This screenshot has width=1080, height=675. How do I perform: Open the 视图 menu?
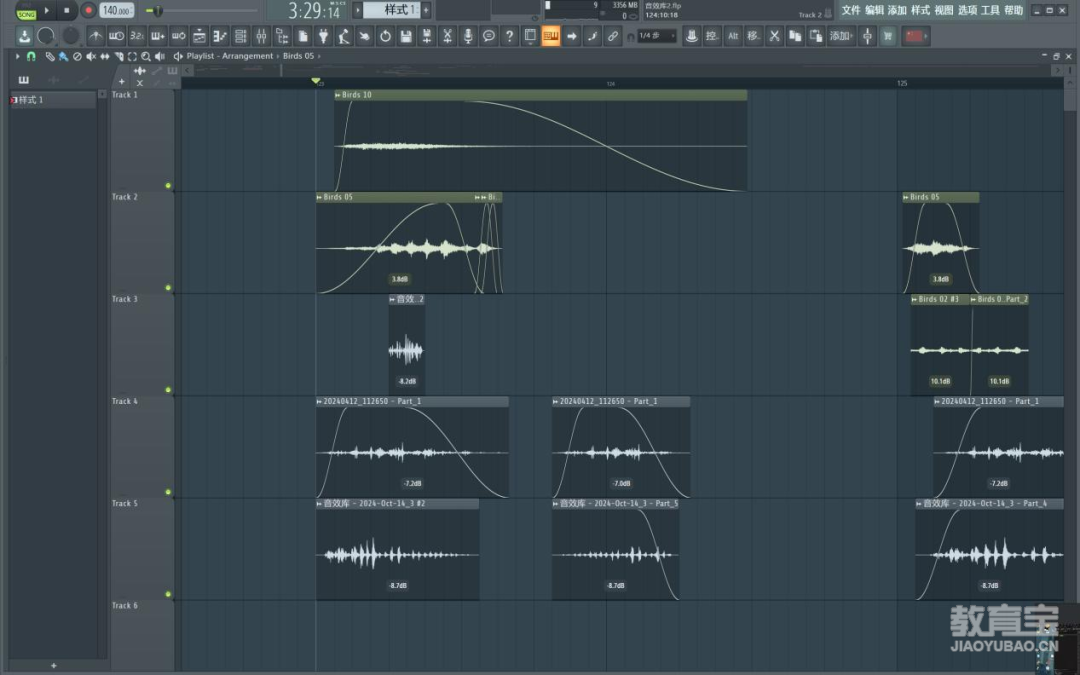944,10
